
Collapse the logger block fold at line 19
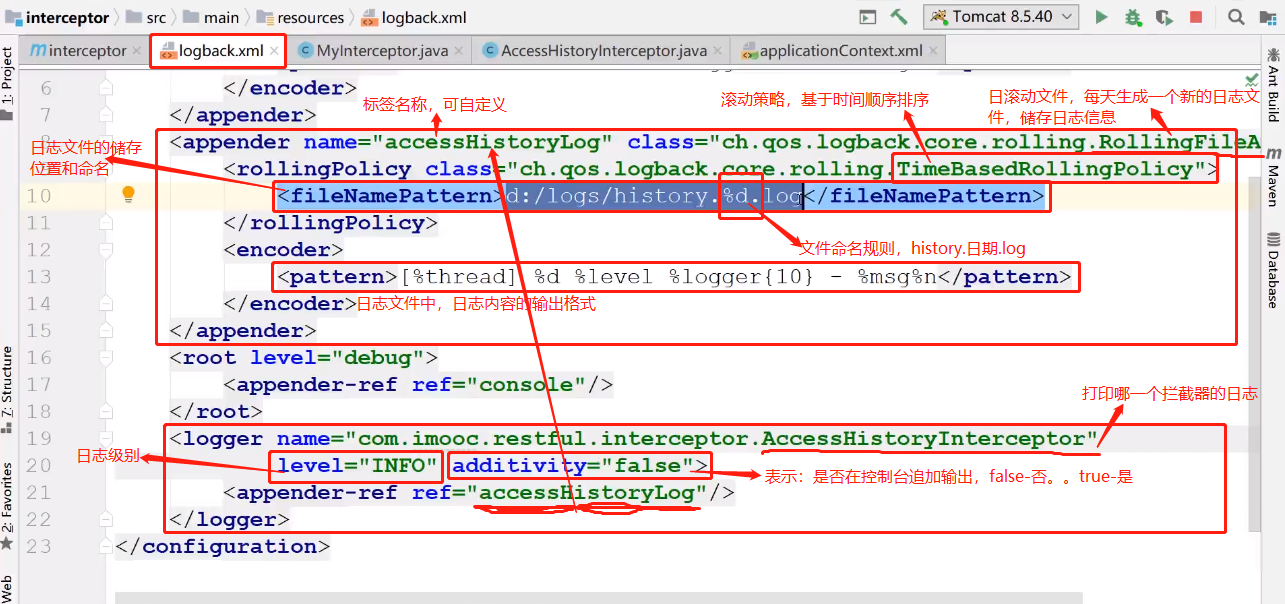pos(106,439)
